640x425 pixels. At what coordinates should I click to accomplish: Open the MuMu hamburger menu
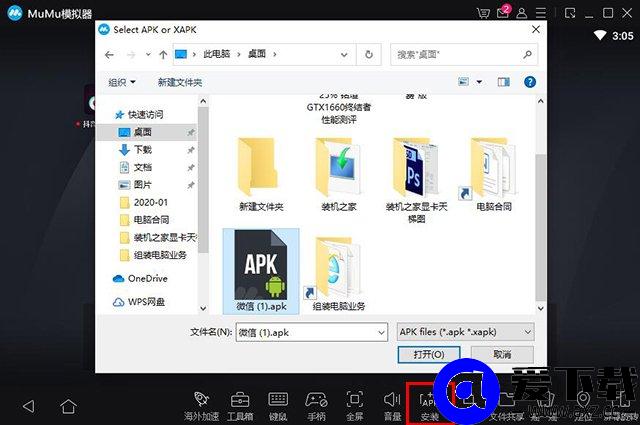coord(541,13)
